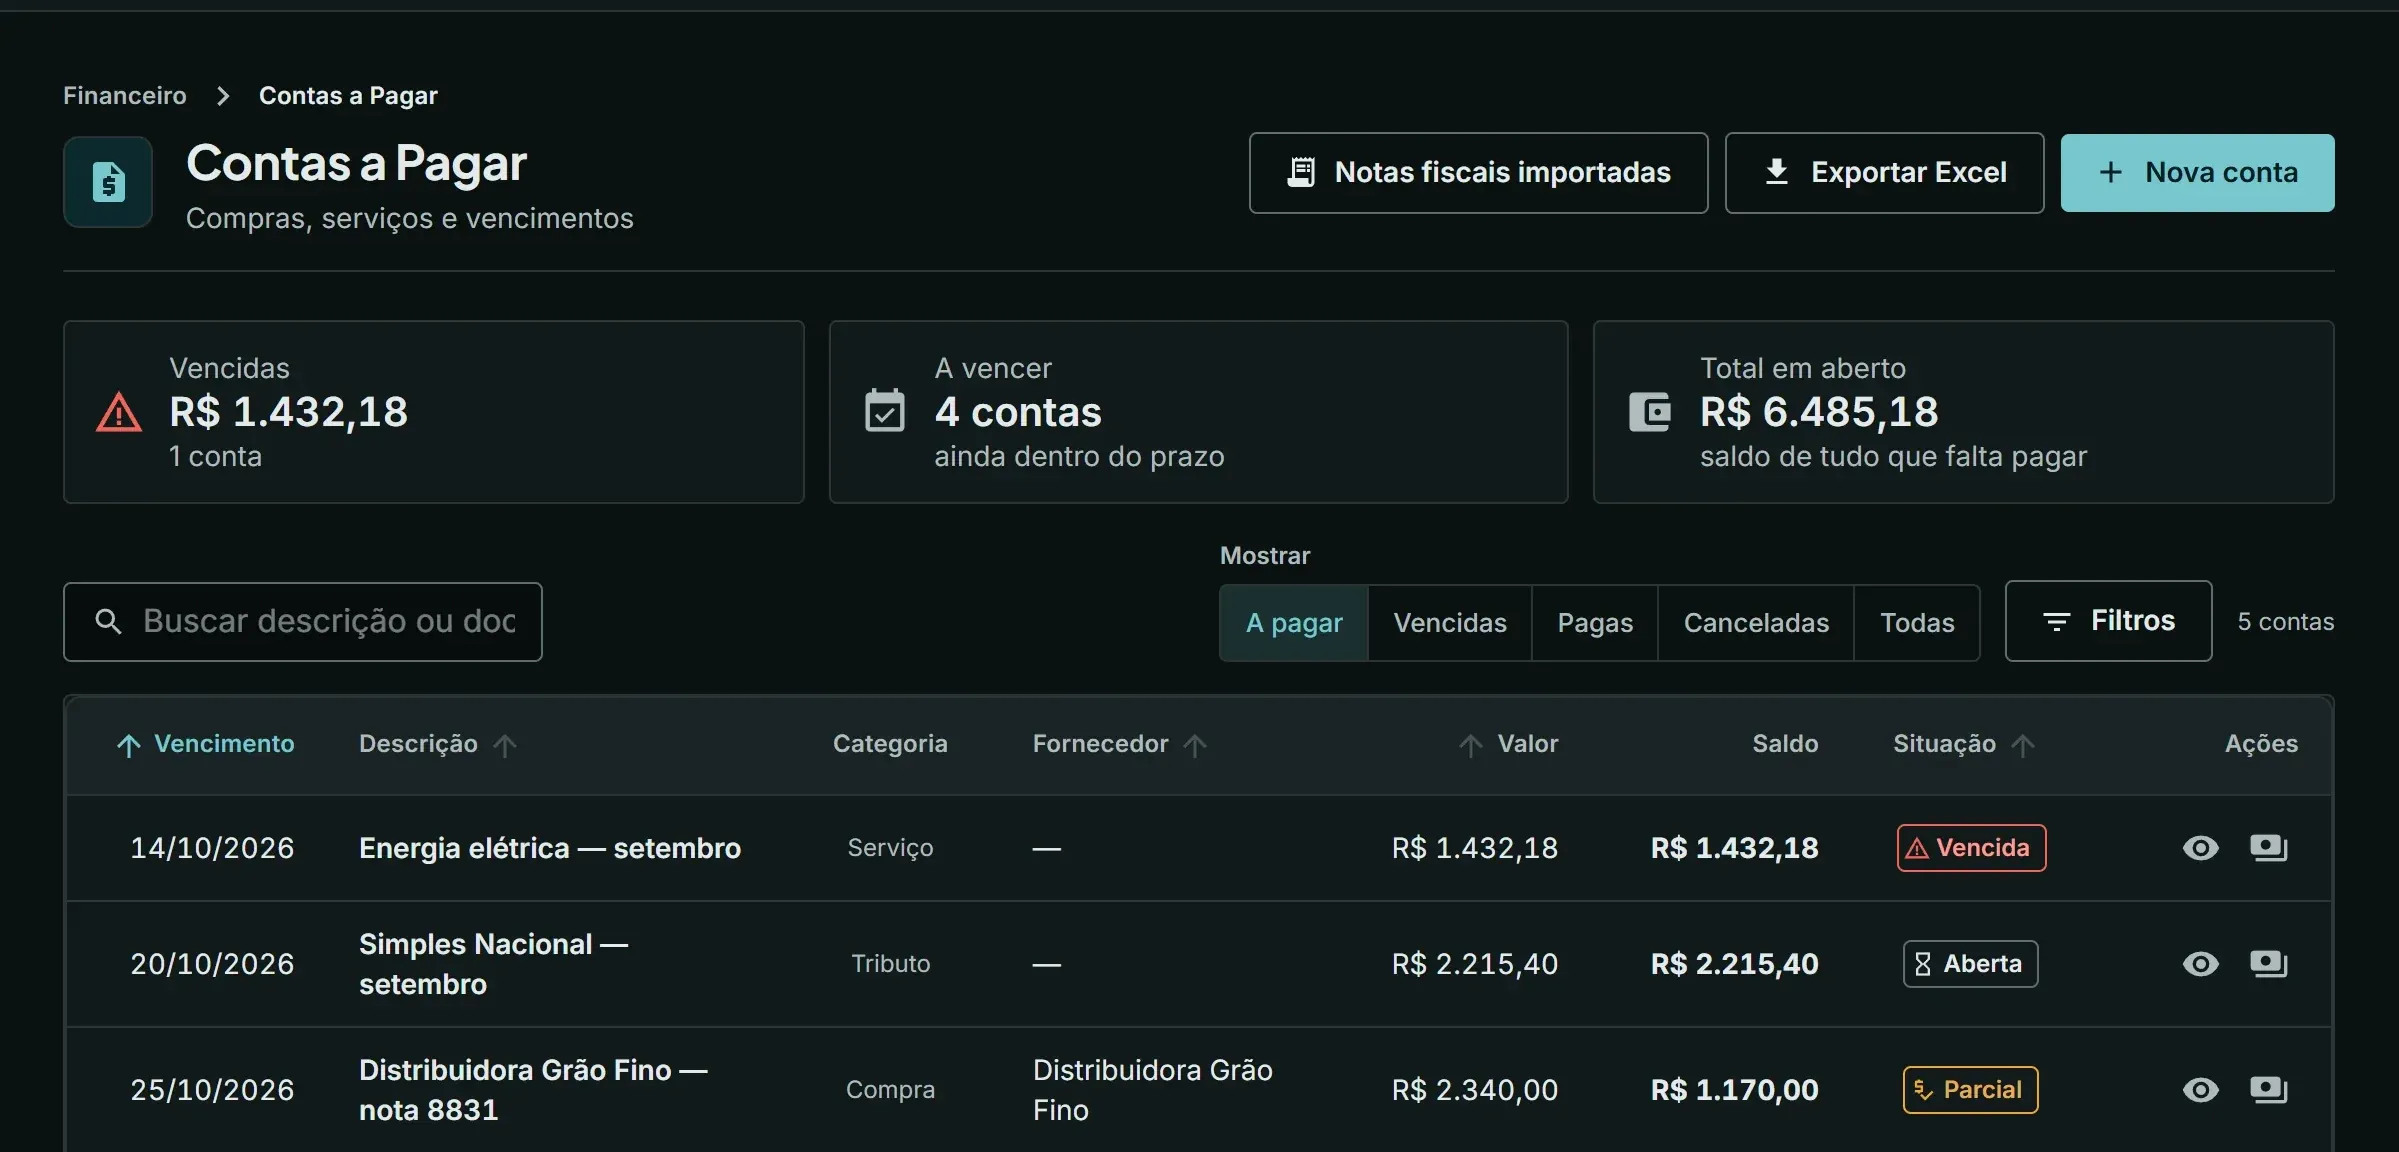Click the Vencidas R$ 1.432,18 summary card
Viewport: 2399px width, 1152px height.
click(x=434, y=412)
